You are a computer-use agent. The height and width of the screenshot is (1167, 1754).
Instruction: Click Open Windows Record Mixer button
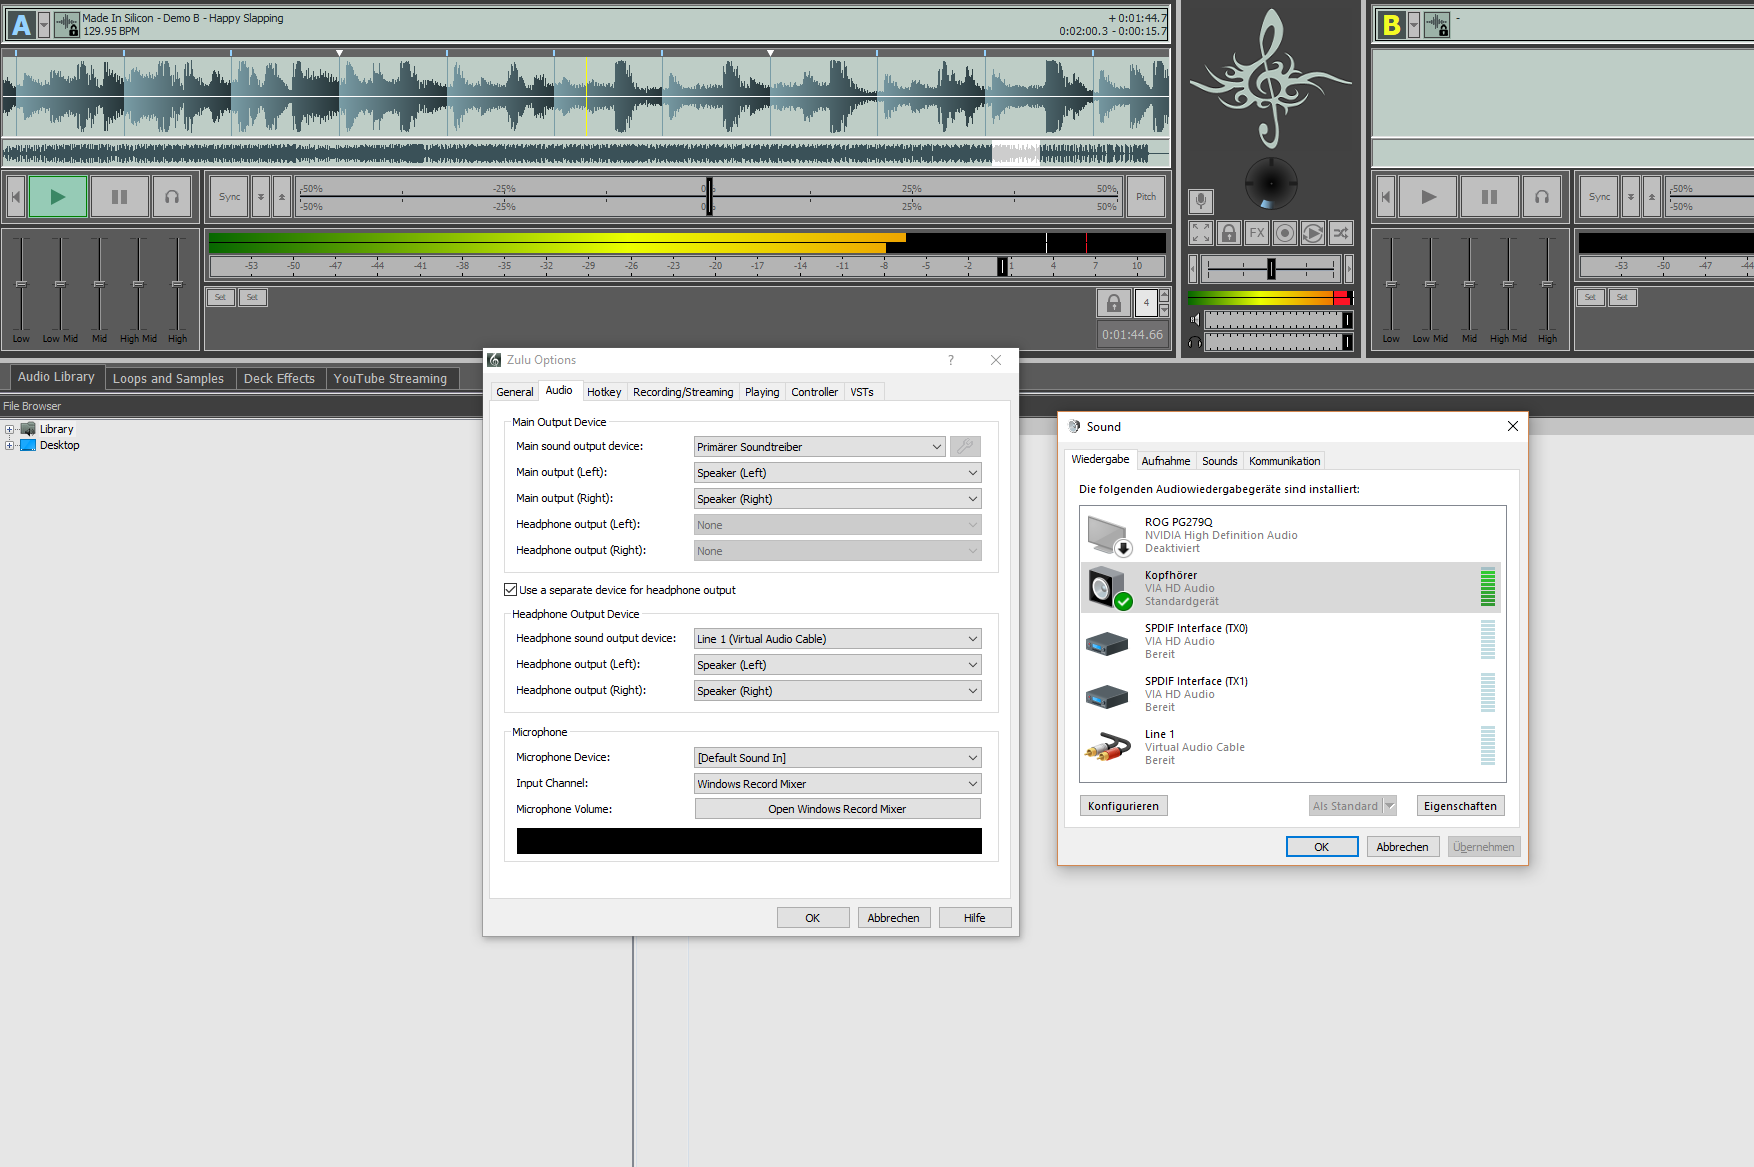(838, 809)
